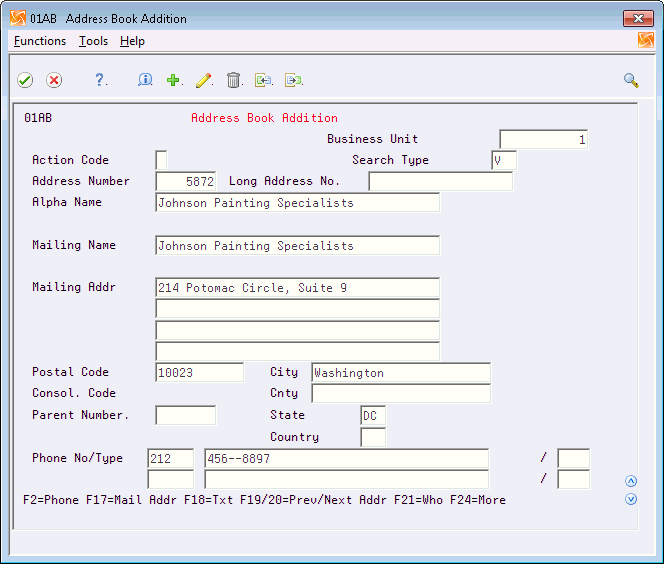The width and height of the screenshot is (664, 564).
Task: Click the City field containing Washington
Action: [x=401, y=373]
